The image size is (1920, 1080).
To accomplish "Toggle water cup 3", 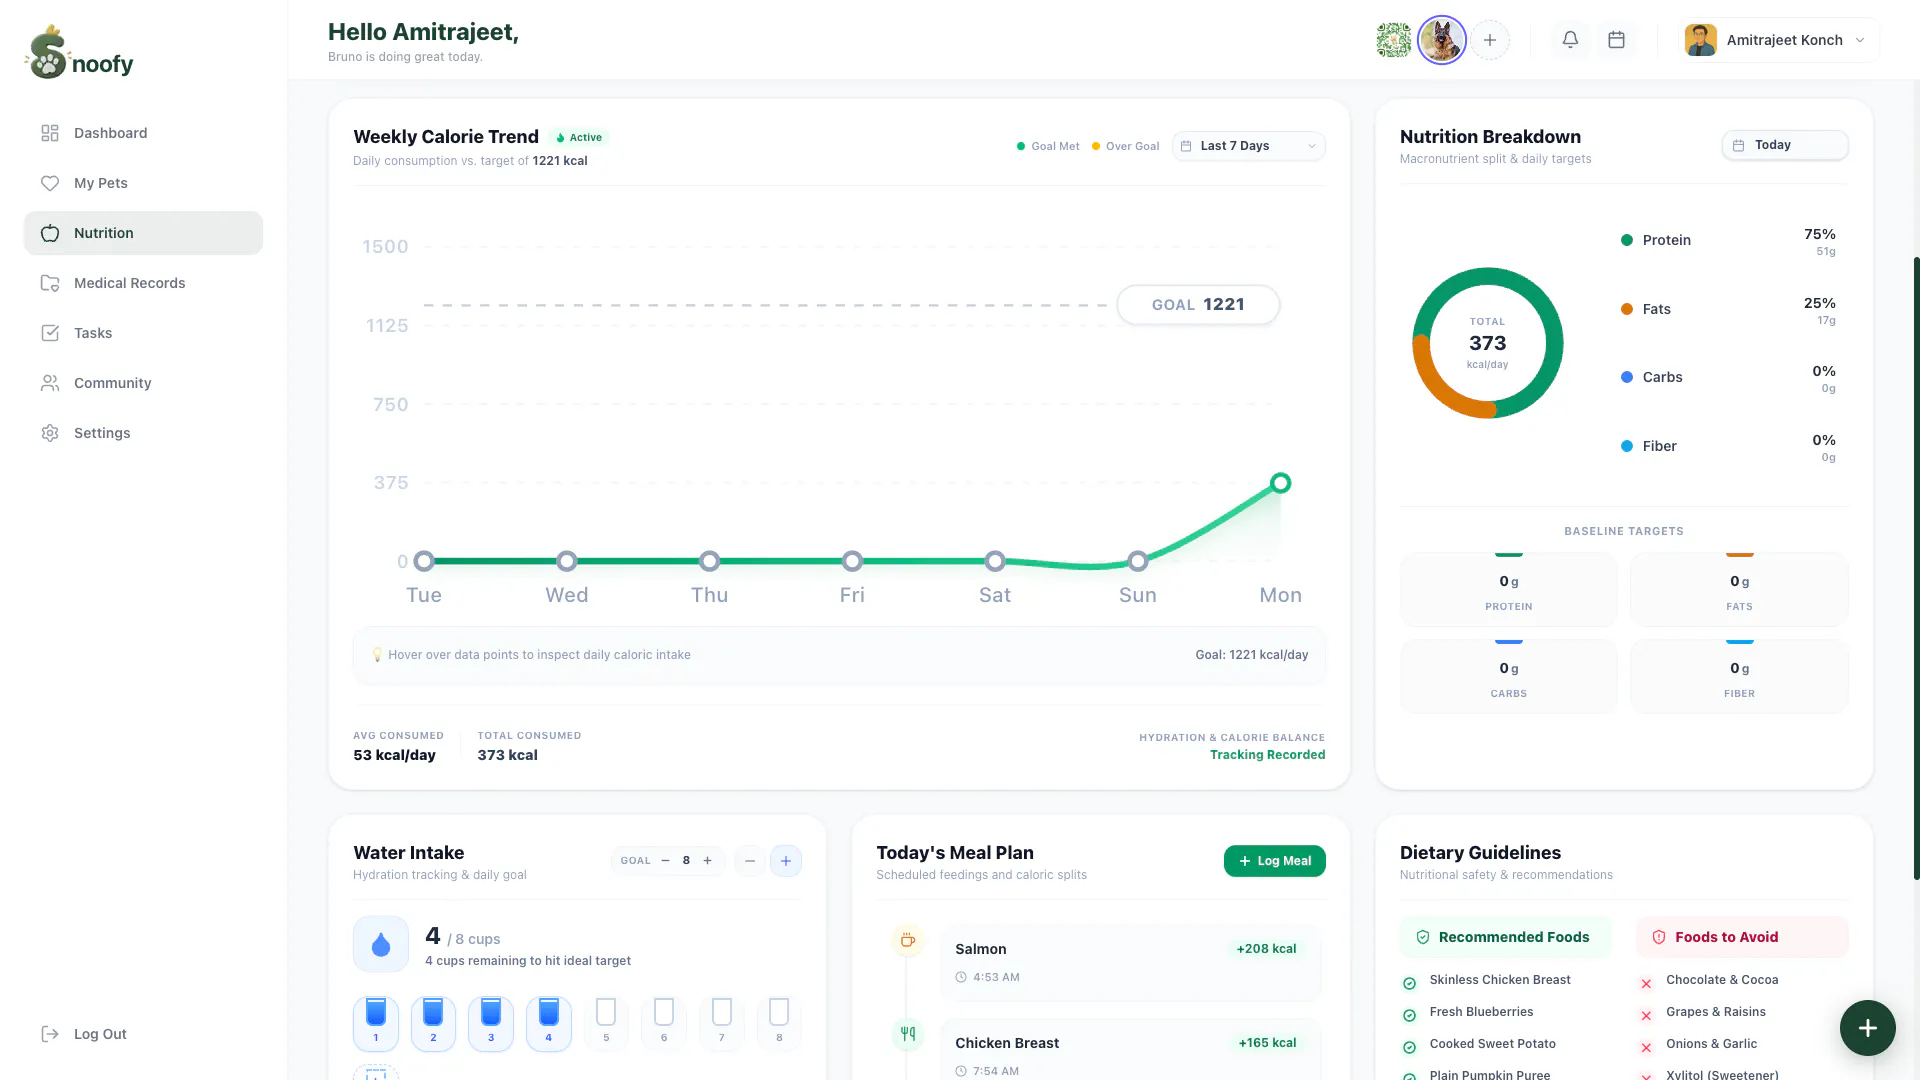I will 491,1023.
